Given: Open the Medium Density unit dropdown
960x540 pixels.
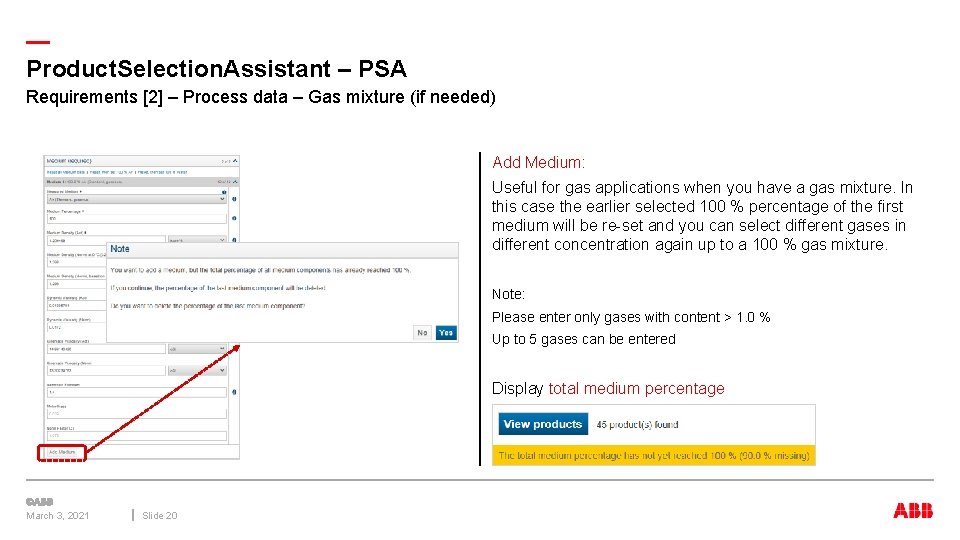Looking at the screenshot, I should [195, 240].
